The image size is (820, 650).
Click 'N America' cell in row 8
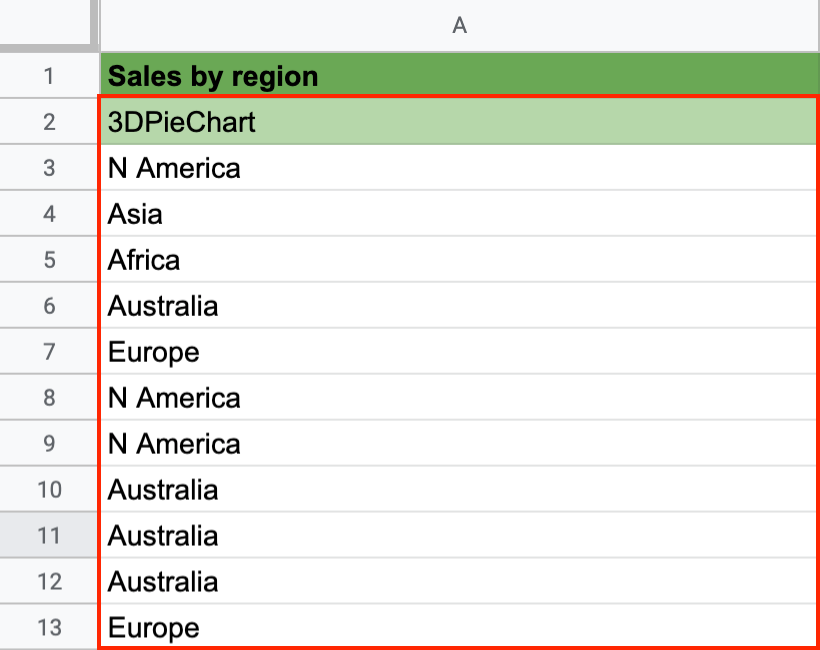click(460, 397)
